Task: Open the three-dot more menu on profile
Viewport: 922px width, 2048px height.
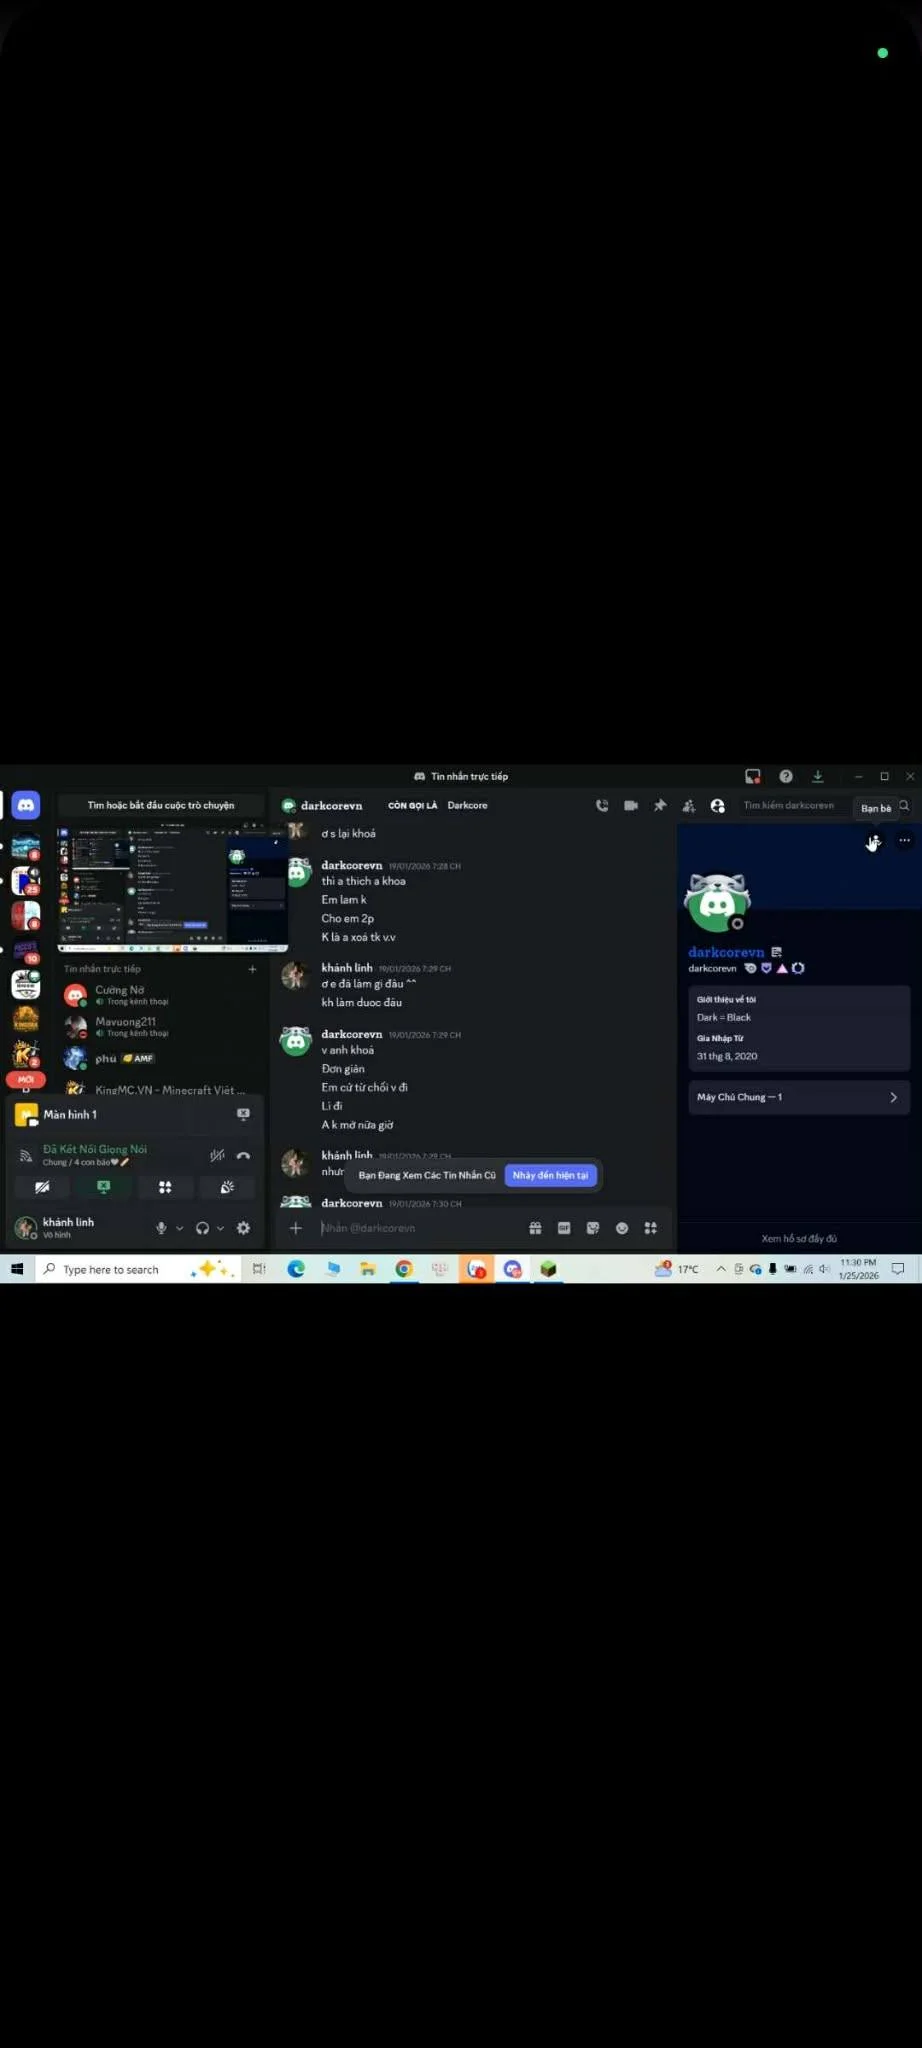Action: click(x=904, y=840)
